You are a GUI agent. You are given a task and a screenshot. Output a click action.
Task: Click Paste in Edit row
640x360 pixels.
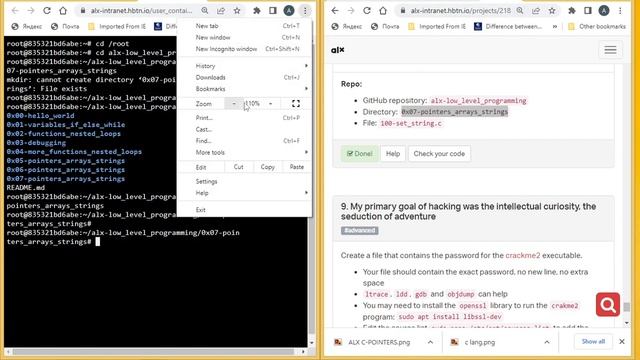coord(297,167)
